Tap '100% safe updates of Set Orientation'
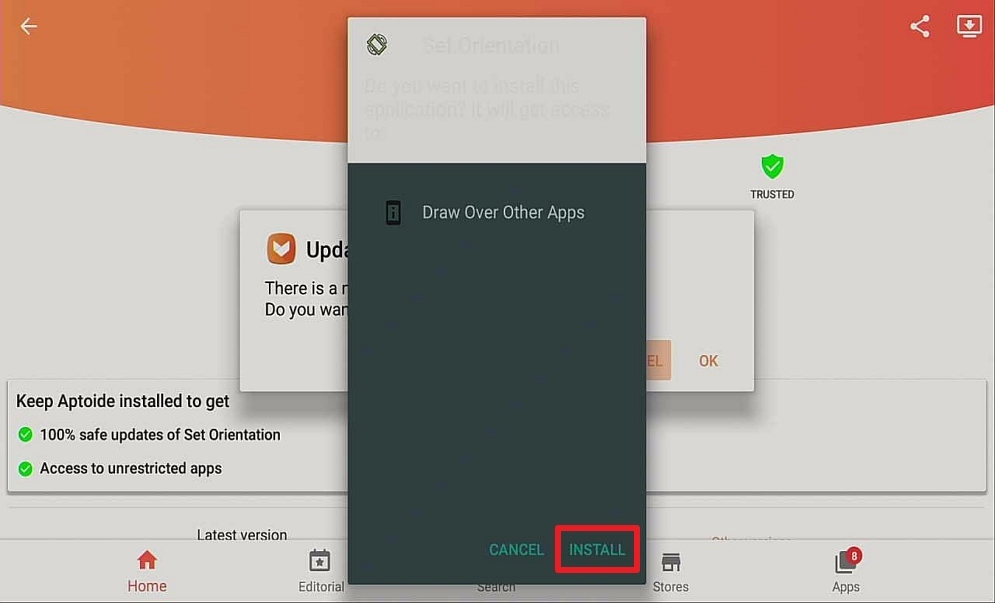 [x=160, y=435]
